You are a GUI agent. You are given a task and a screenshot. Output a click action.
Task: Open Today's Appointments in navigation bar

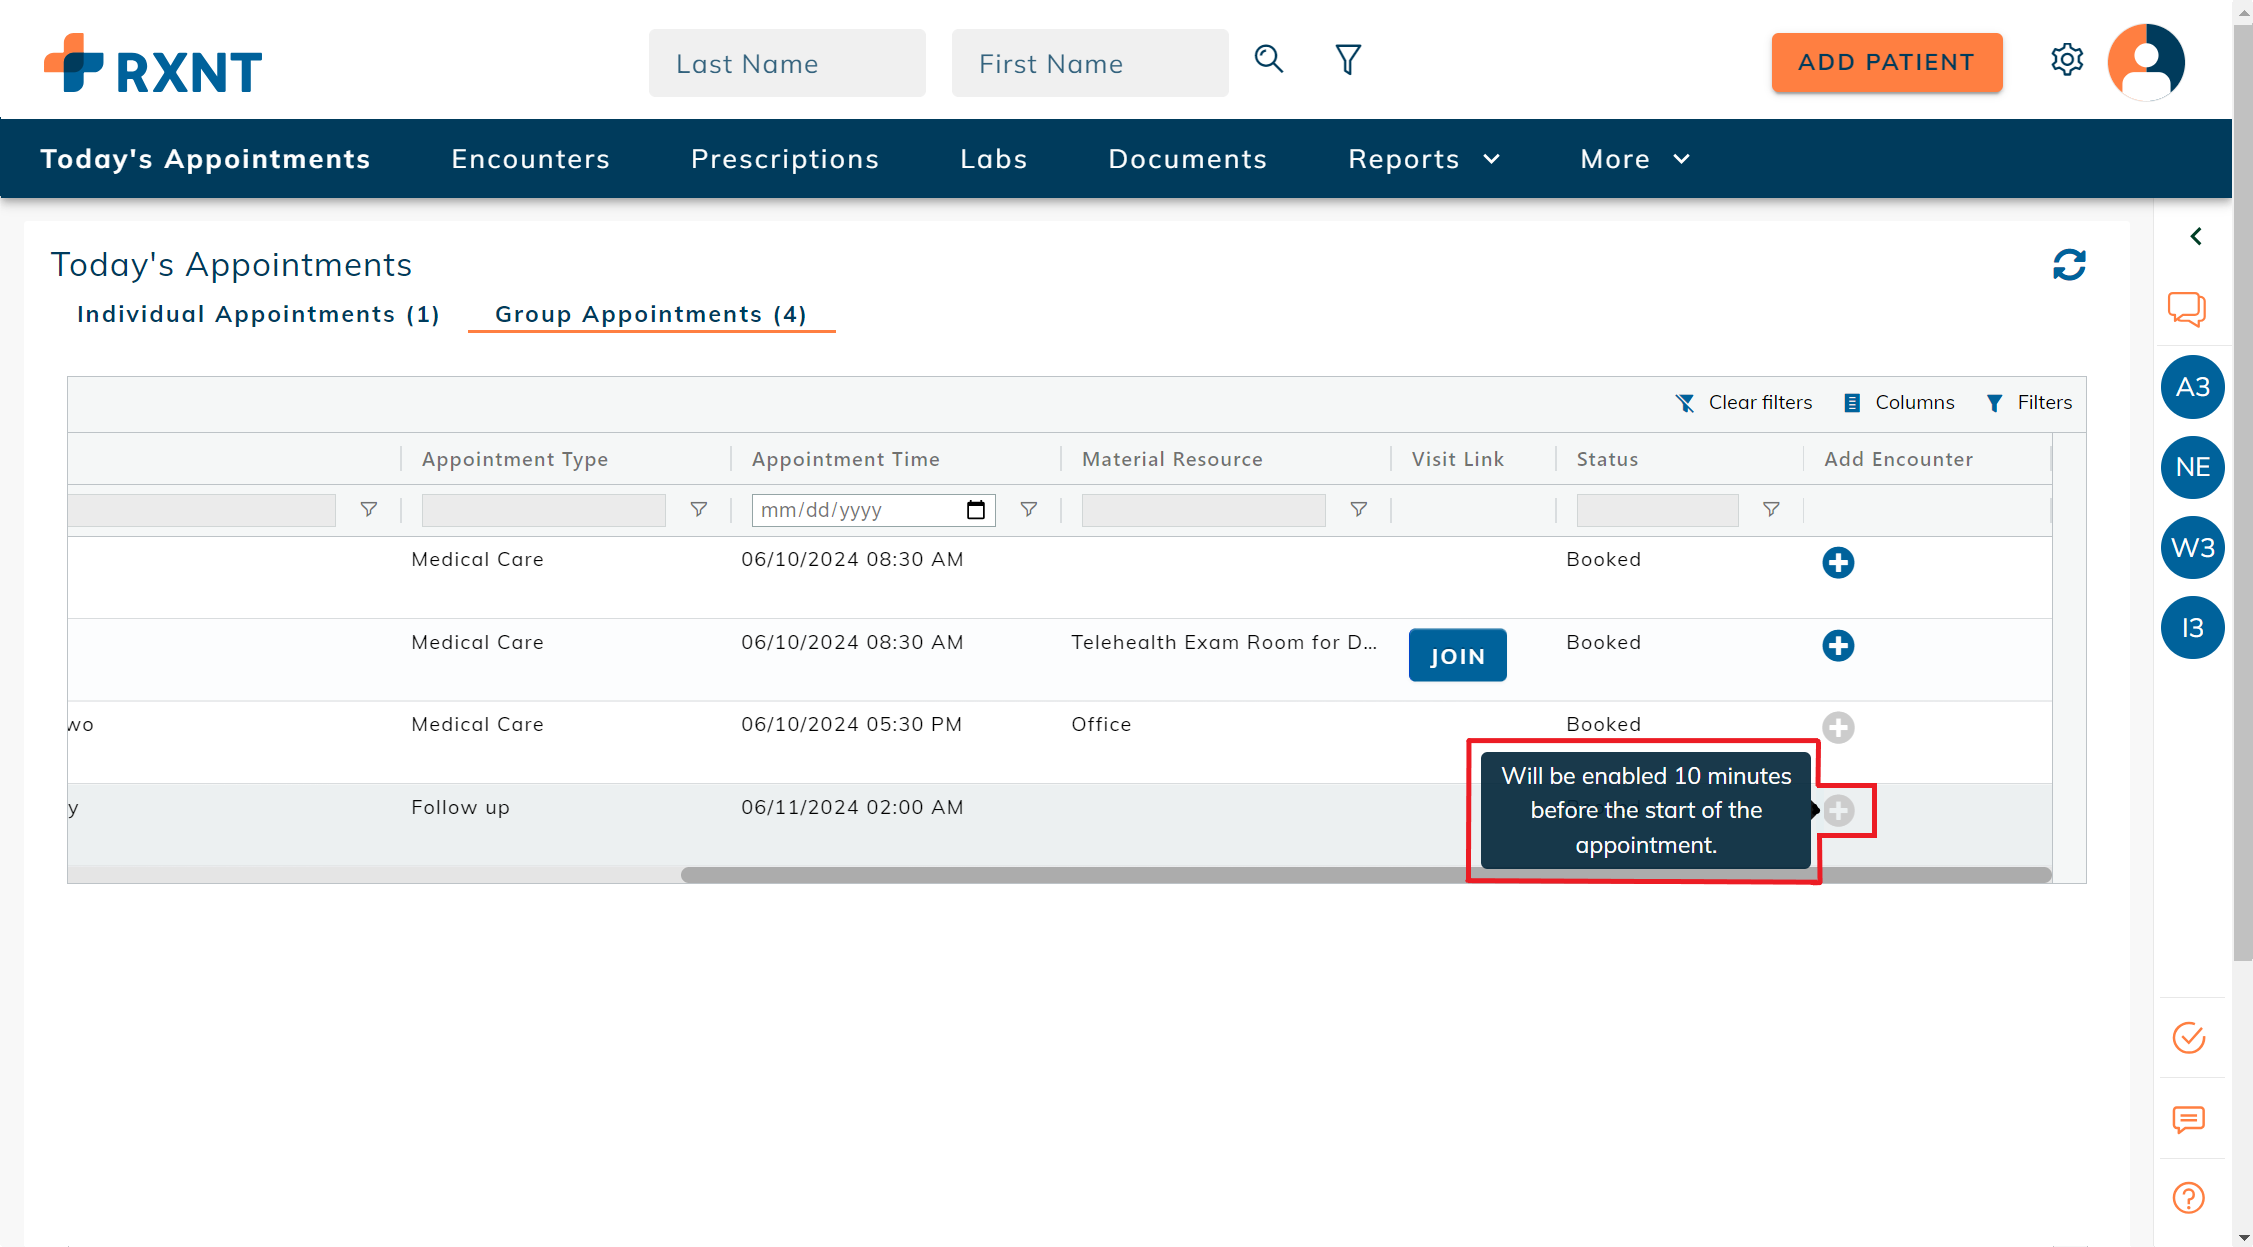[x=205, y=159]
